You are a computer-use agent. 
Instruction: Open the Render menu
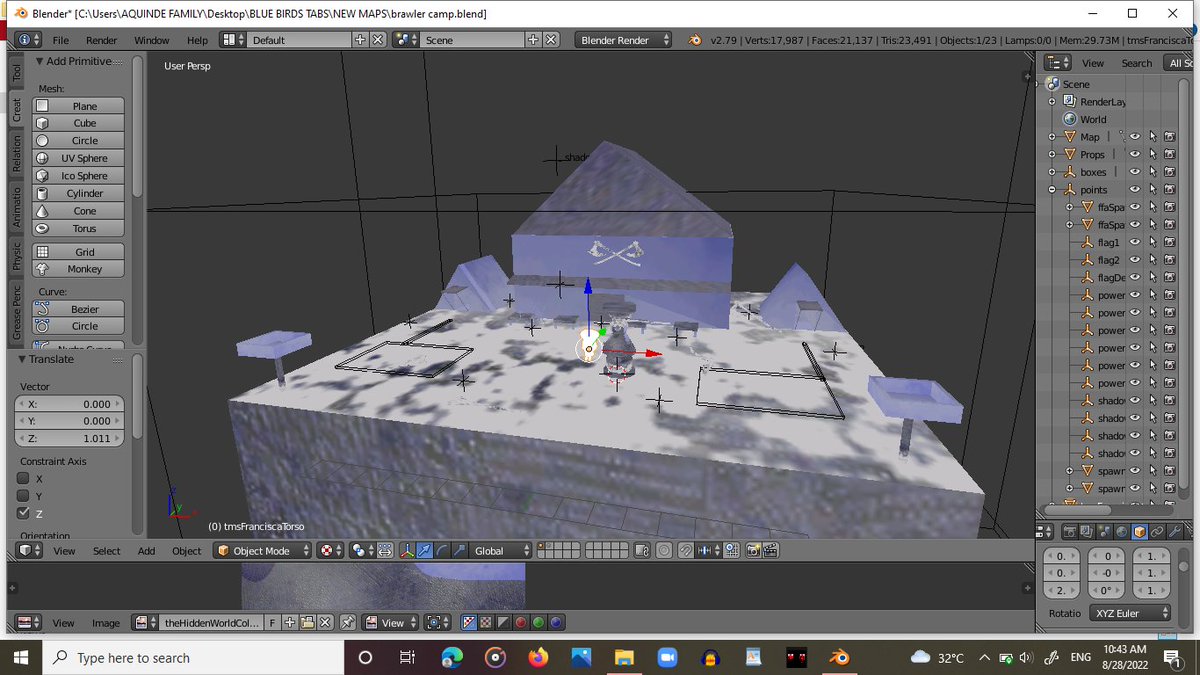point(102,40)
